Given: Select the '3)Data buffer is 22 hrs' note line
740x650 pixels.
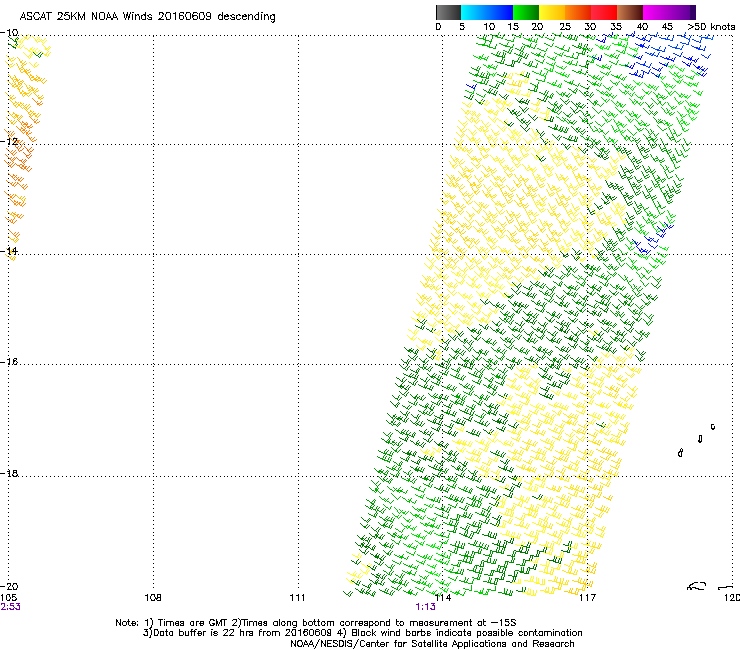Looking at the screenshot, I should click(x=362, y=633).
